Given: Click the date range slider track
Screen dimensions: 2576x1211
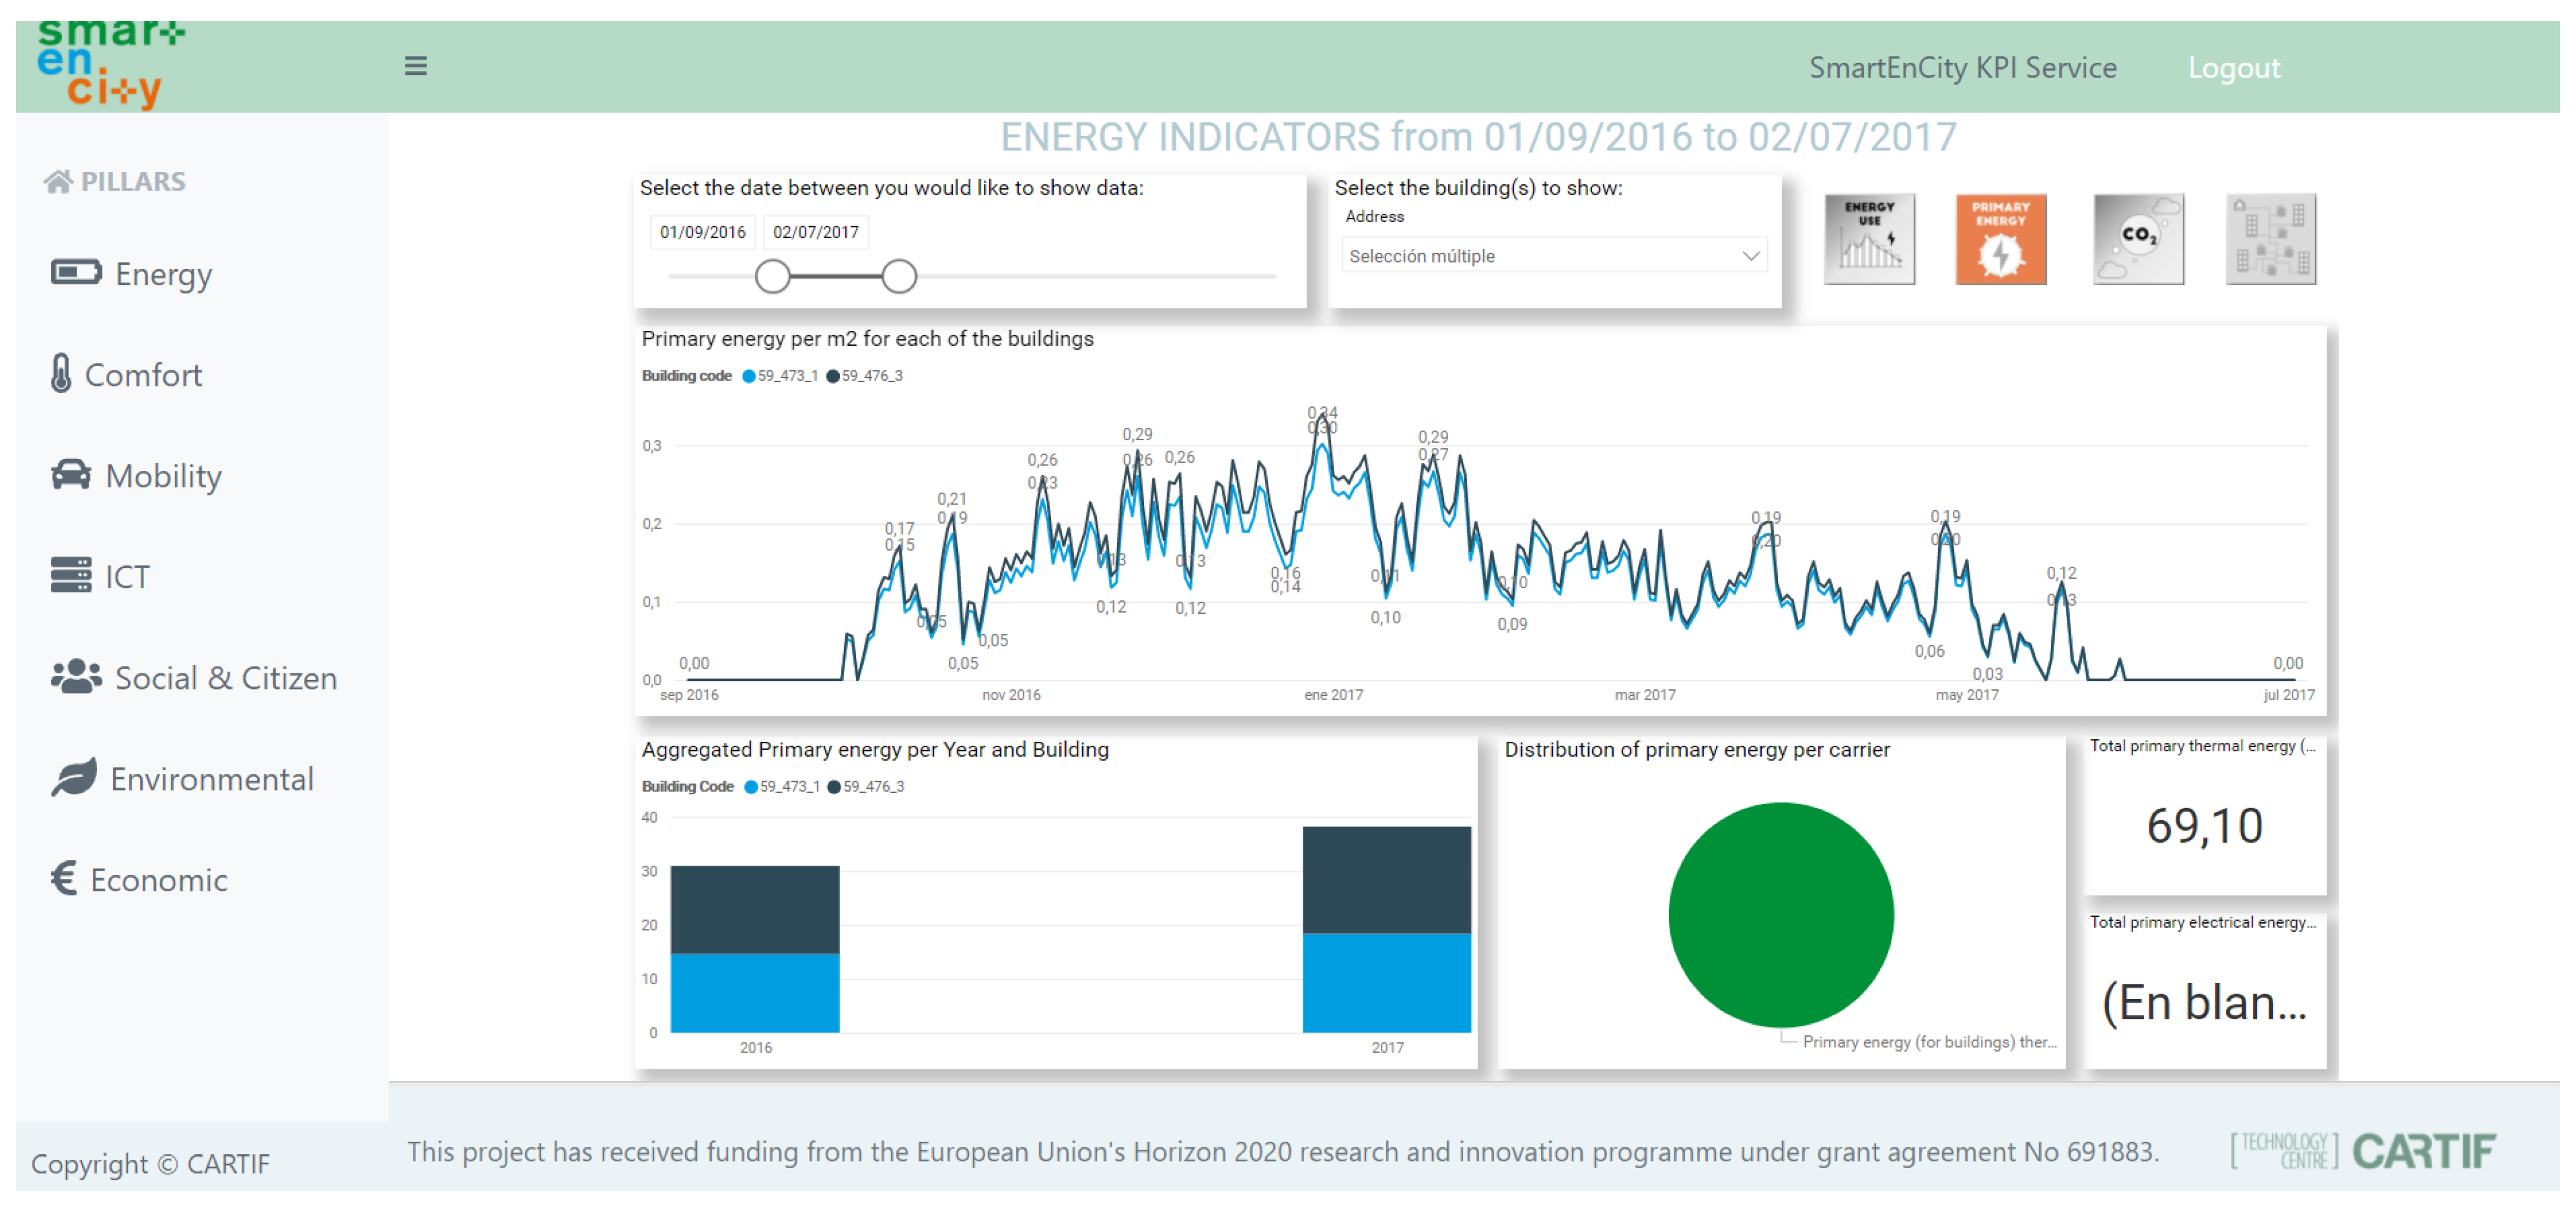Looking at the screenshot, I should click(x=971, y=276).
